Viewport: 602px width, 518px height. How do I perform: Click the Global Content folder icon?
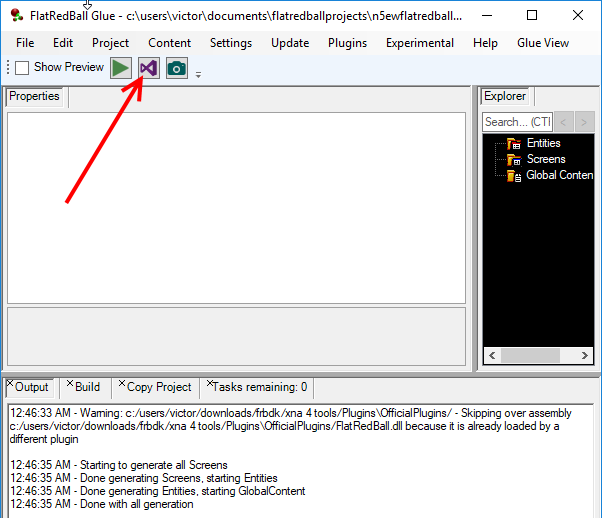(x=514, y=176)
